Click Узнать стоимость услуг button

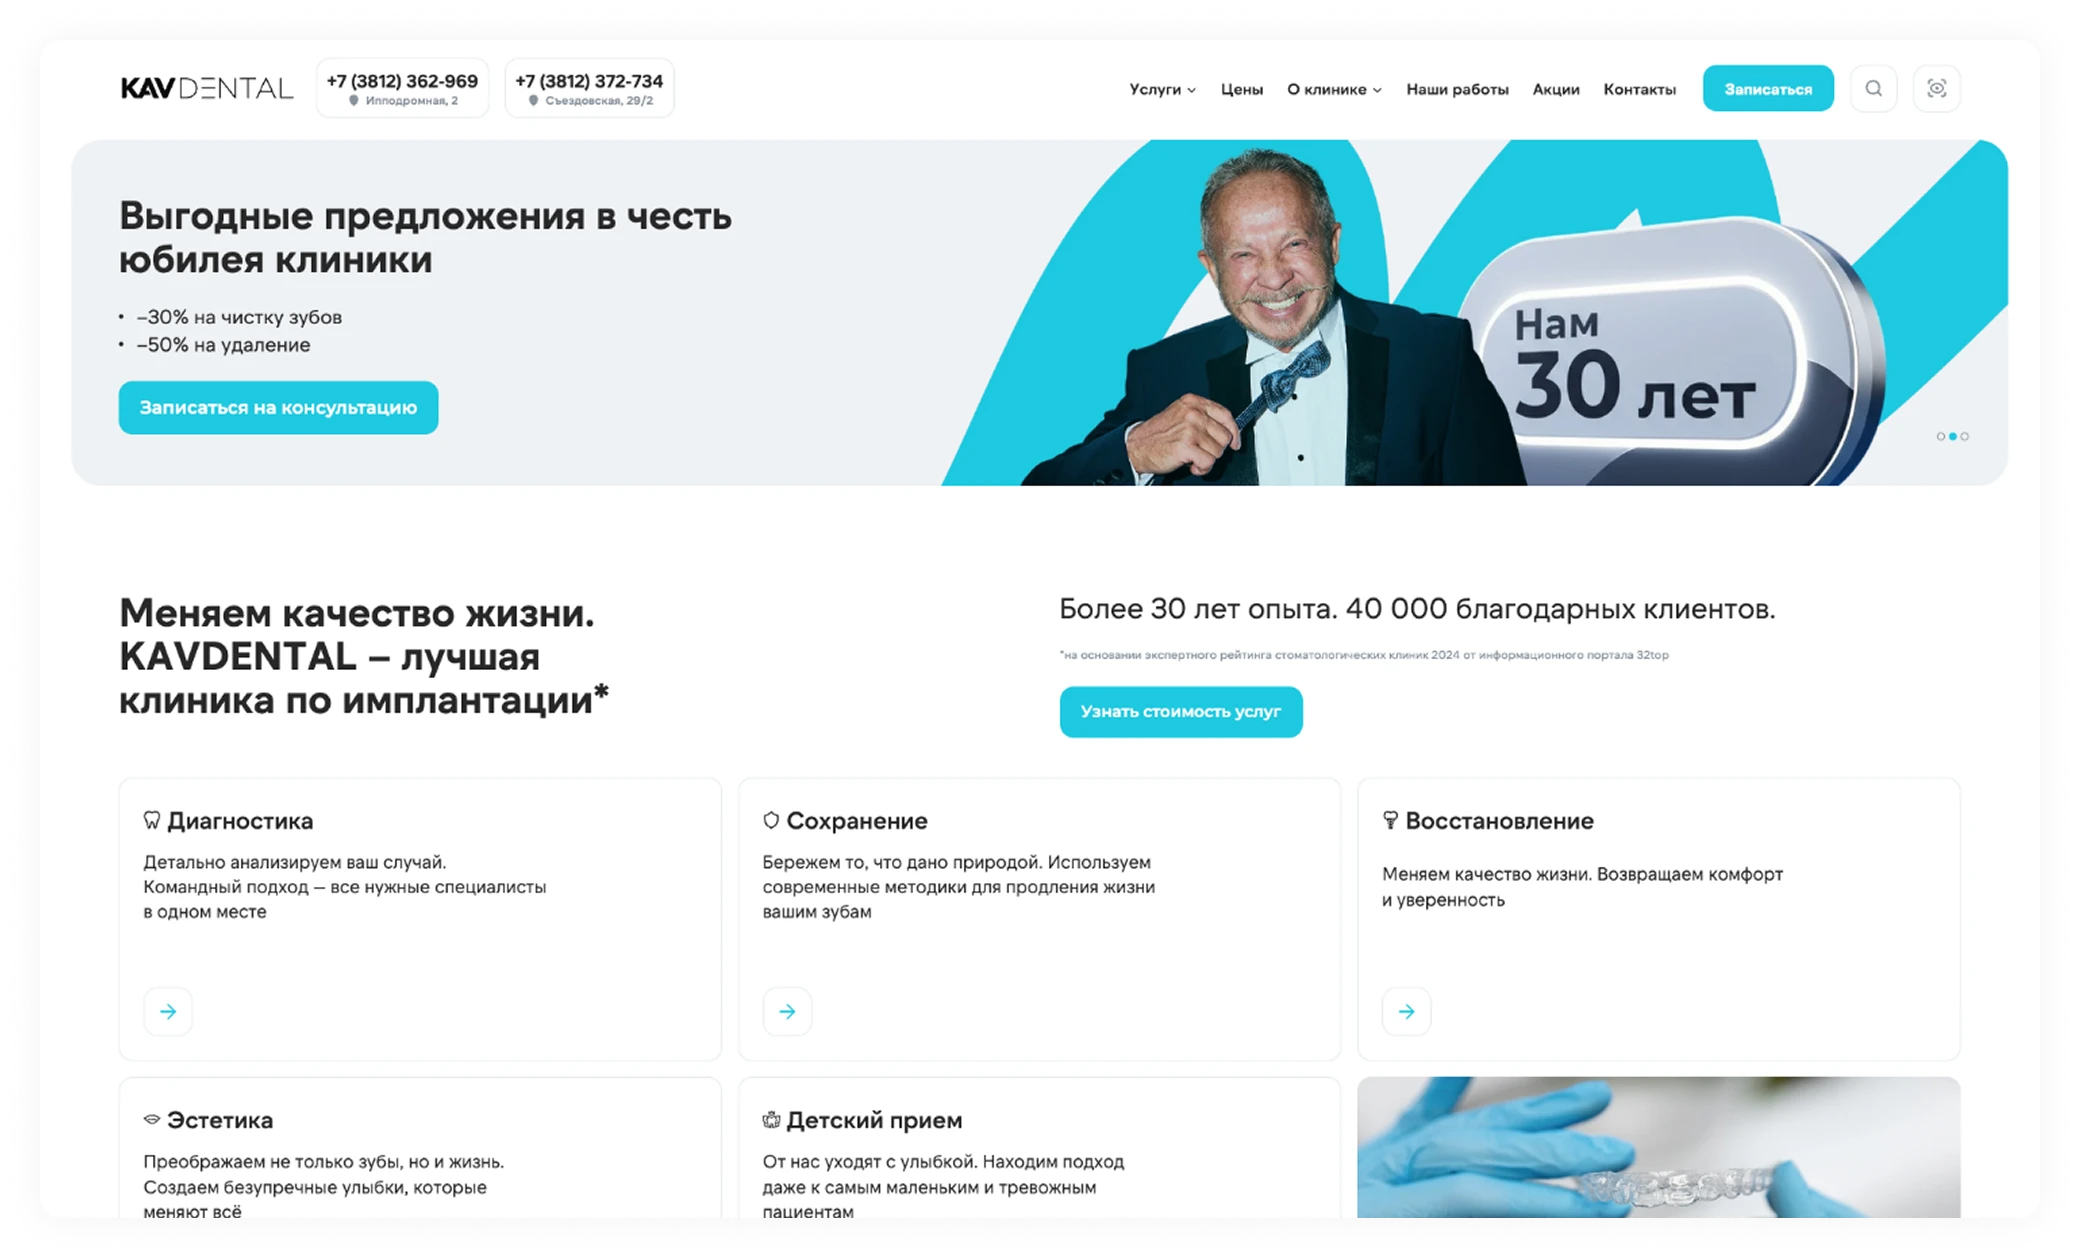click(x=1181, y=711)
